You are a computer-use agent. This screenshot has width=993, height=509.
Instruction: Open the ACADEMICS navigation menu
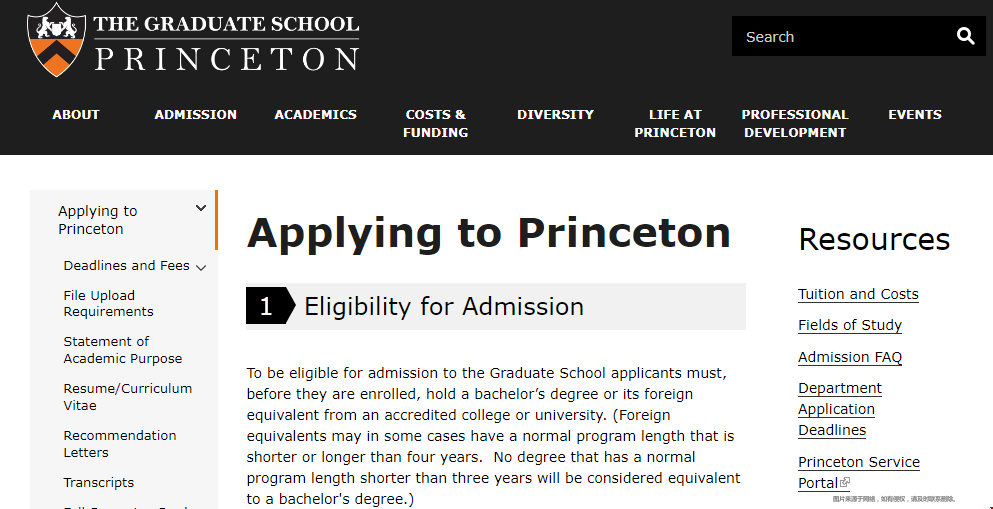coord(315,115)
